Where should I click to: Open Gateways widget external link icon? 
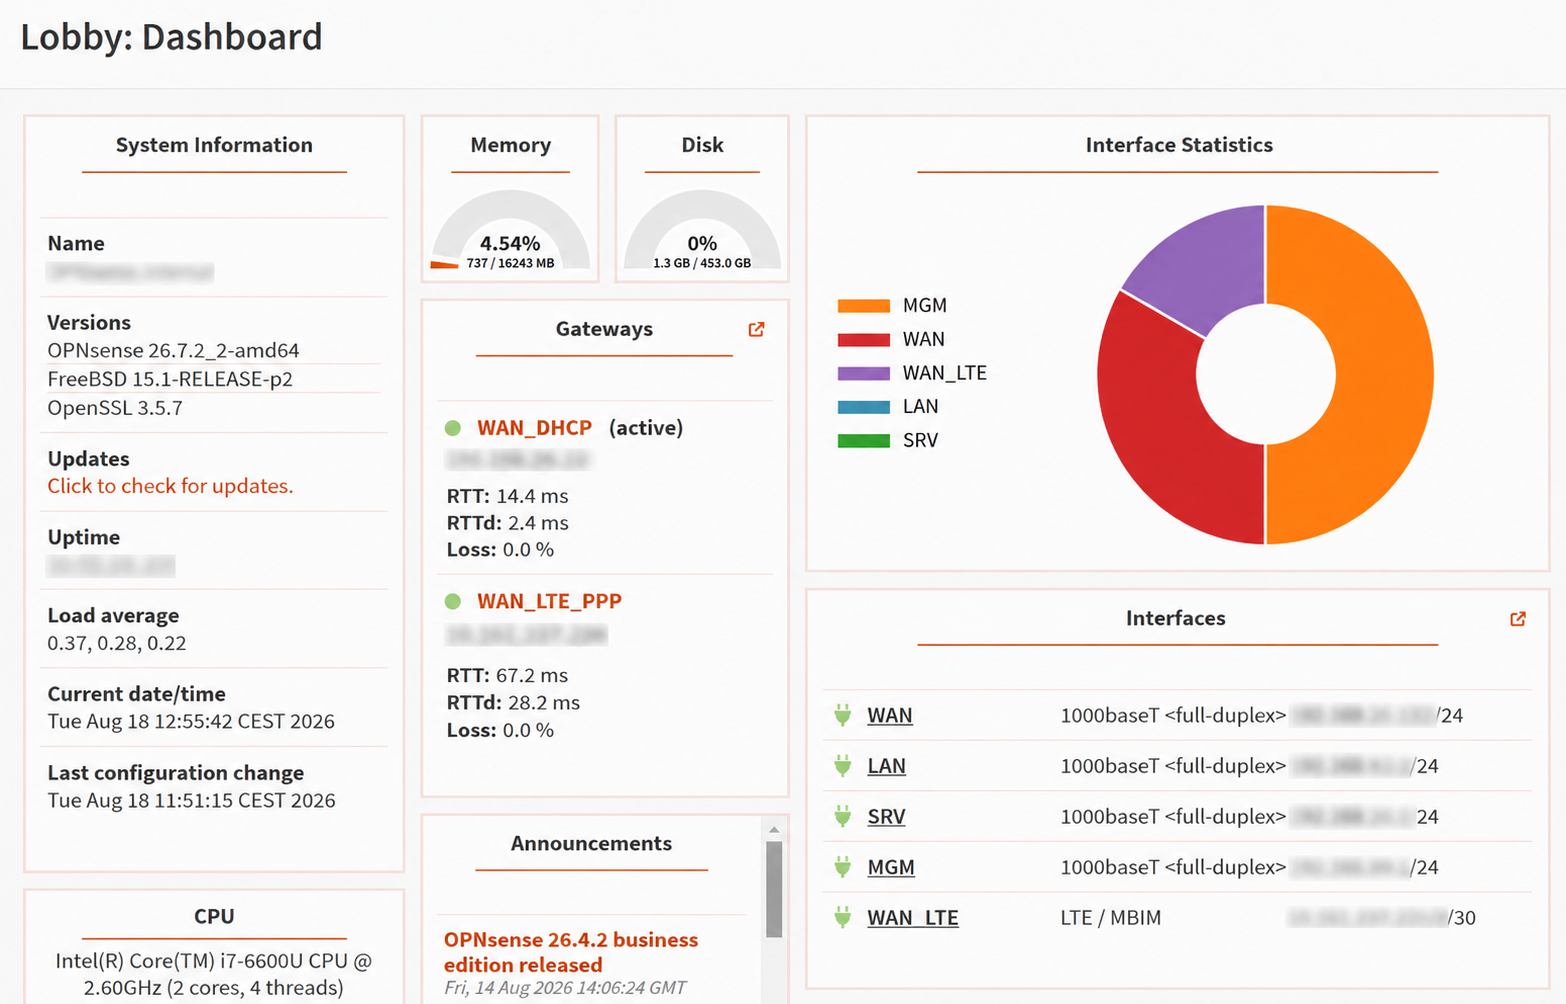(x=756, y=329)
